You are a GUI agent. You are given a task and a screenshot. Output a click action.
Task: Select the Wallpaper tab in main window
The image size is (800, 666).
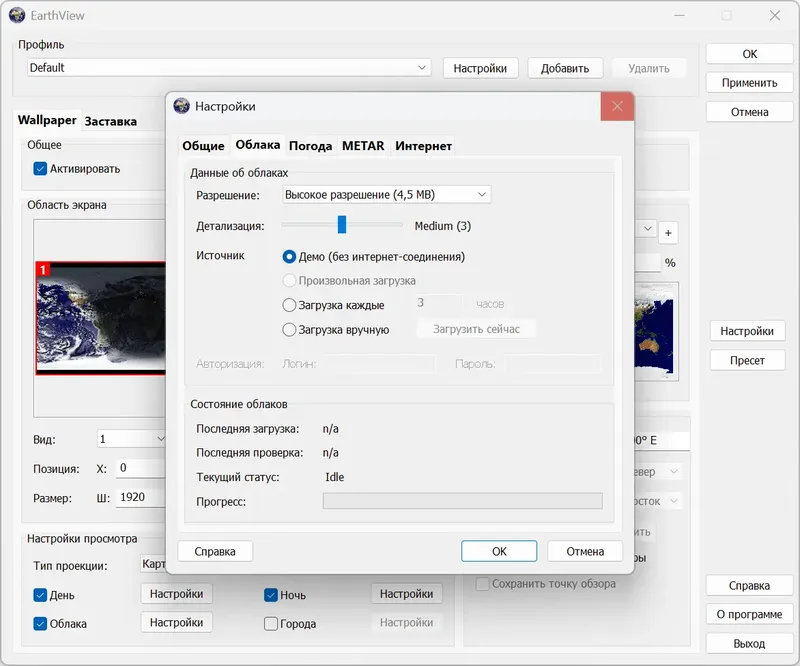(x=47, y=120)
